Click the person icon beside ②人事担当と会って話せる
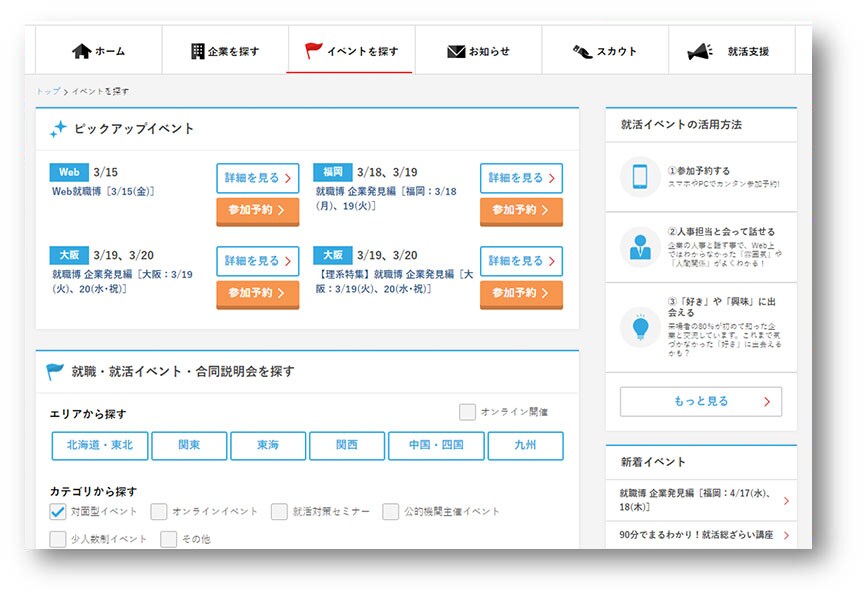 click(640, 246)
